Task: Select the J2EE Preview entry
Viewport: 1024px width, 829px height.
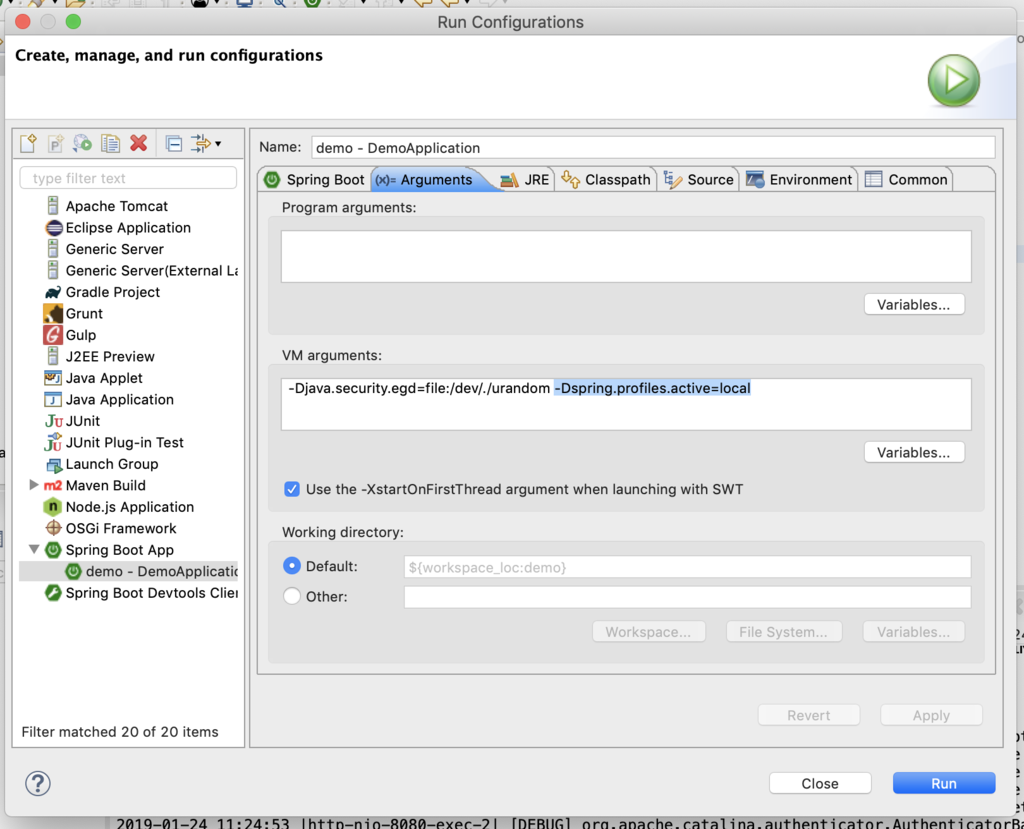Action: (x=110, y=357)
